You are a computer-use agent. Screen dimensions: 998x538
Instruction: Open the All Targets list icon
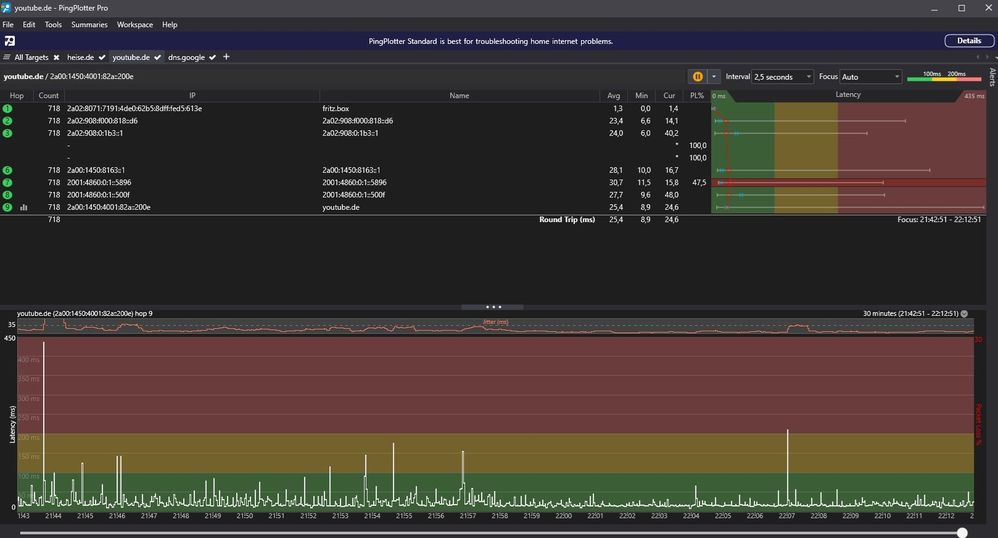pyautogui.click(x=7, y=57)
